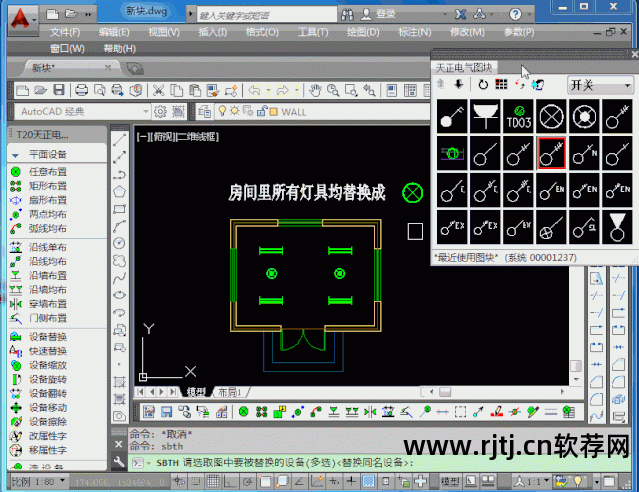Open redo history dropdown arrow
639x492 pixels.
pos(297,90)
